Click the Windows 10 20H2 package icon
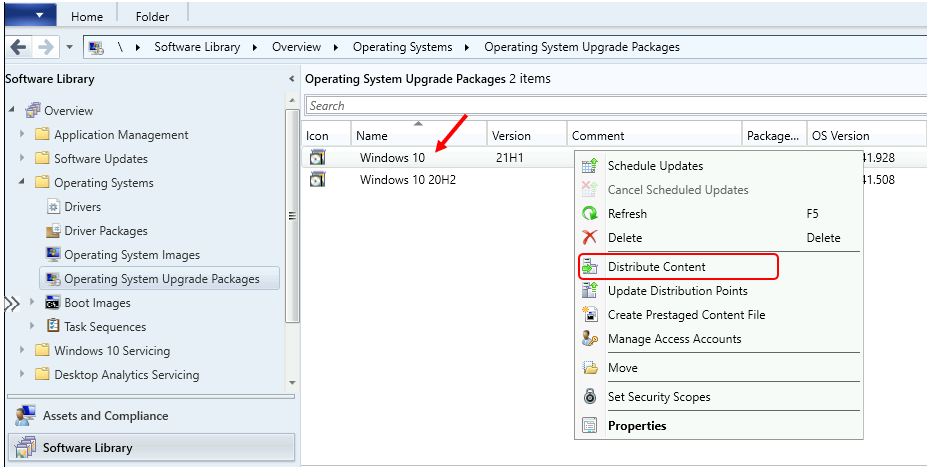The height and width of the screenshot is (474, 935). (x=317, y=180)
